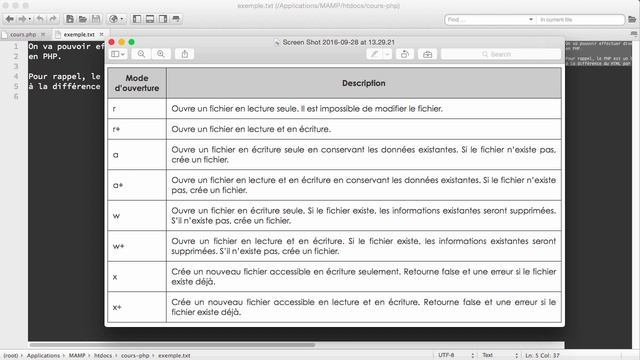Click the 'In current file' scope field
640x360 pixels.
point(580,20)
